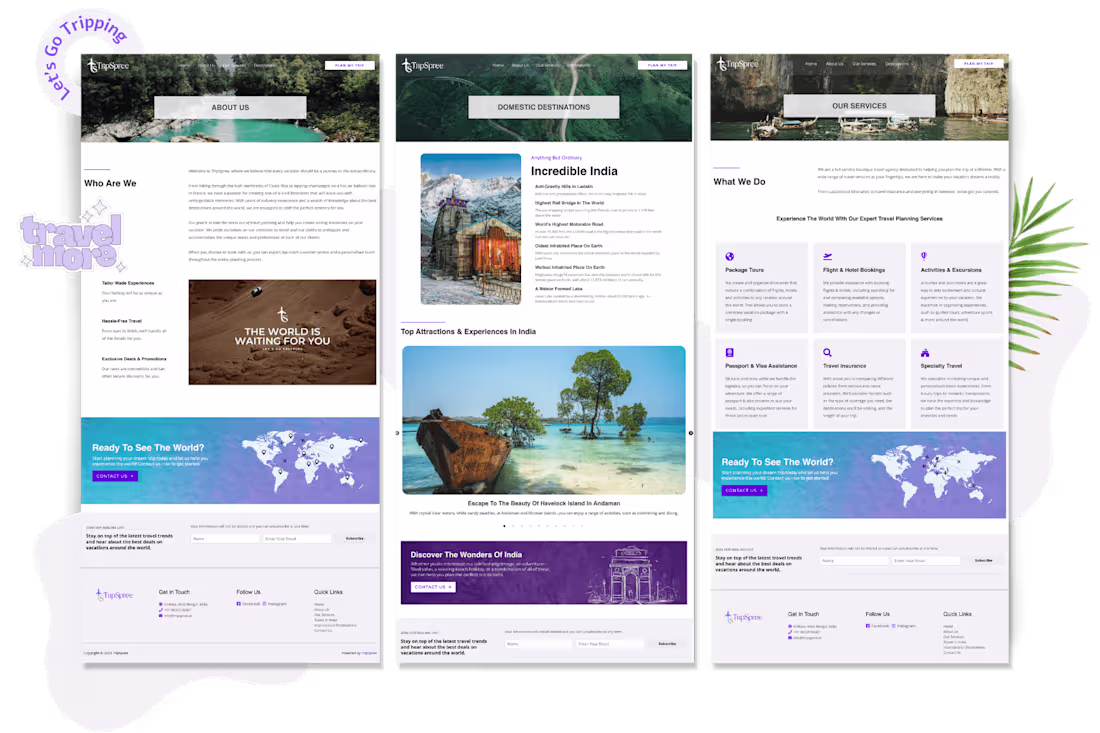Image resolution: width=1100 pixels, height=733 pixels.
Task: Click Plan My Trip on Domestic Destinations page
Action: (662, 65)
